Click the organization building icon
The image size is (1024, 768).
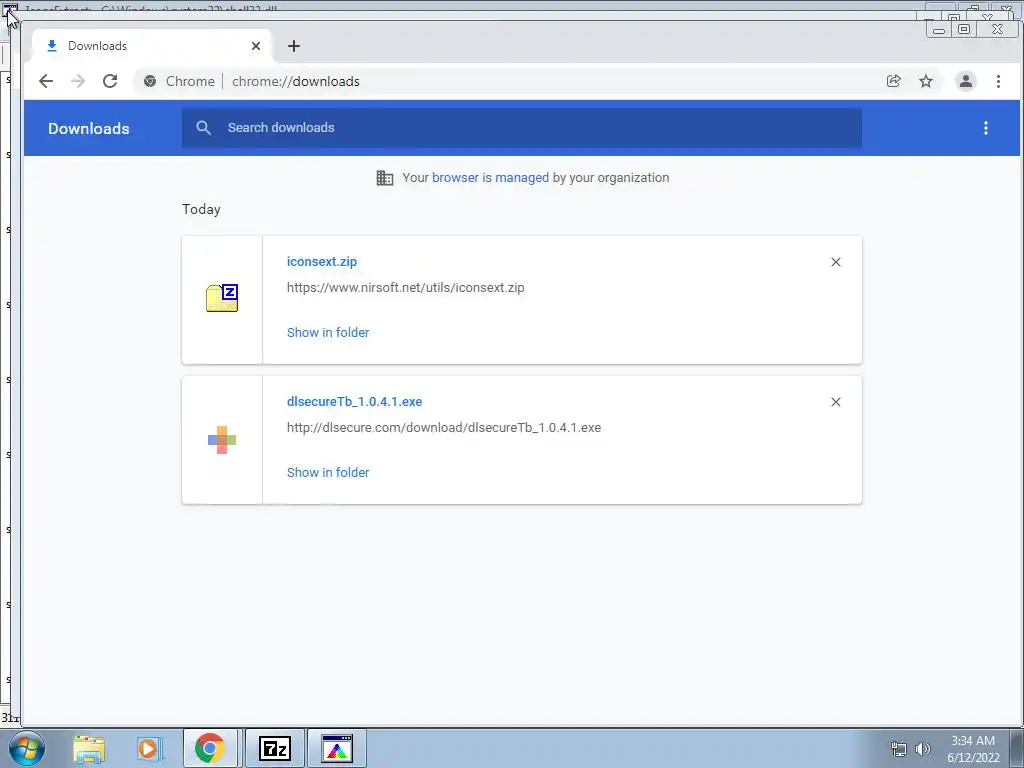[385, 178]
